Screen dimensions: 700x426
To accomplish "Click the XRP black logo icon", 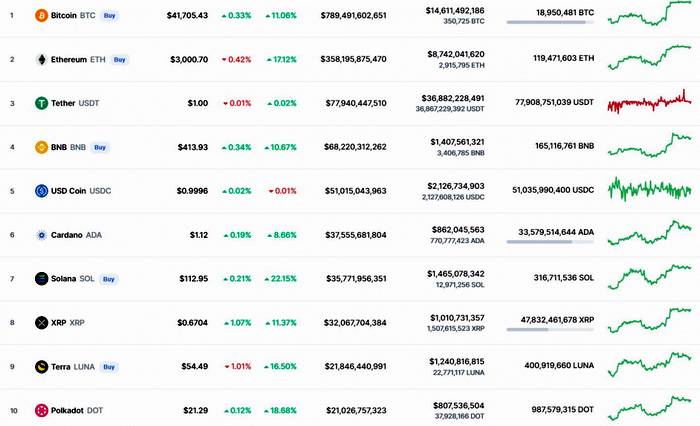I will point(41,323).
